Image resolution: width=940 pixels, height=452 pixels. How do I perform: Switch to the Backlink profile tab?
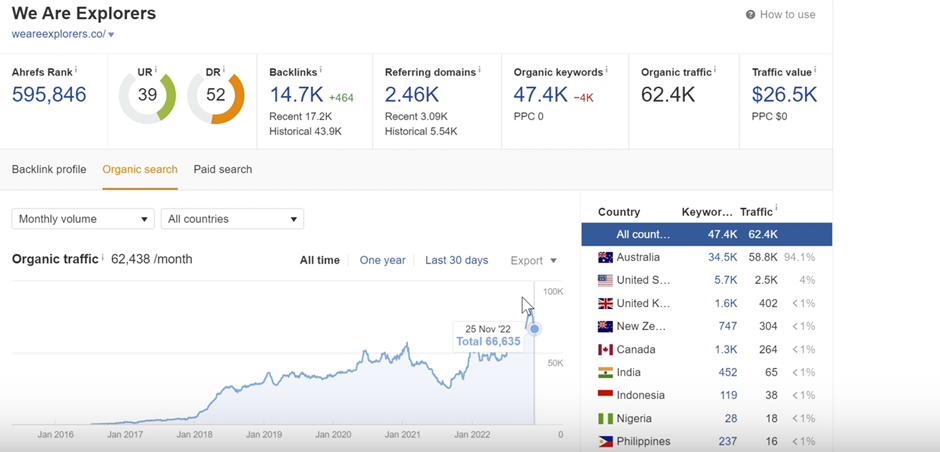pos(49,170)
